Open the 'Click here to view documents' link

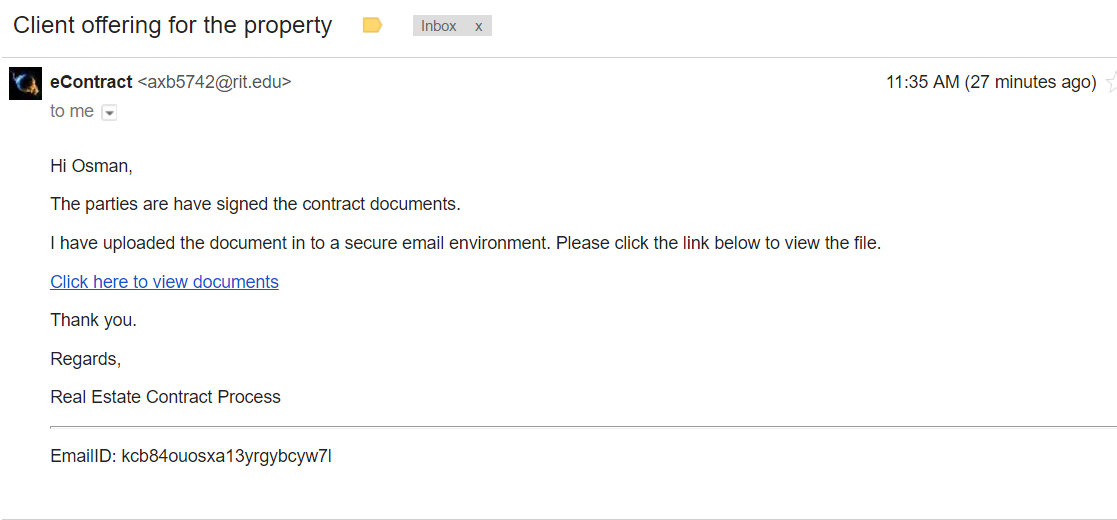[x=164, y=282]
